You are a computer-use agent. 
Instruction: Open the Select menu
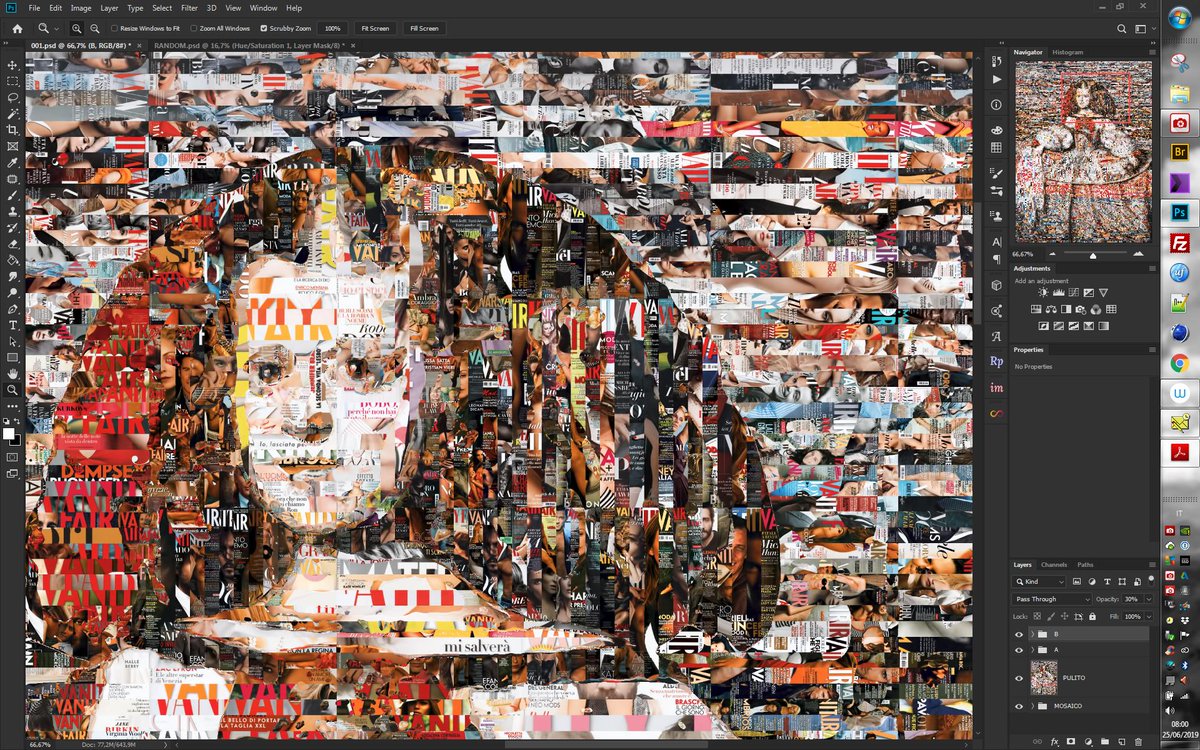click(162, 8)
